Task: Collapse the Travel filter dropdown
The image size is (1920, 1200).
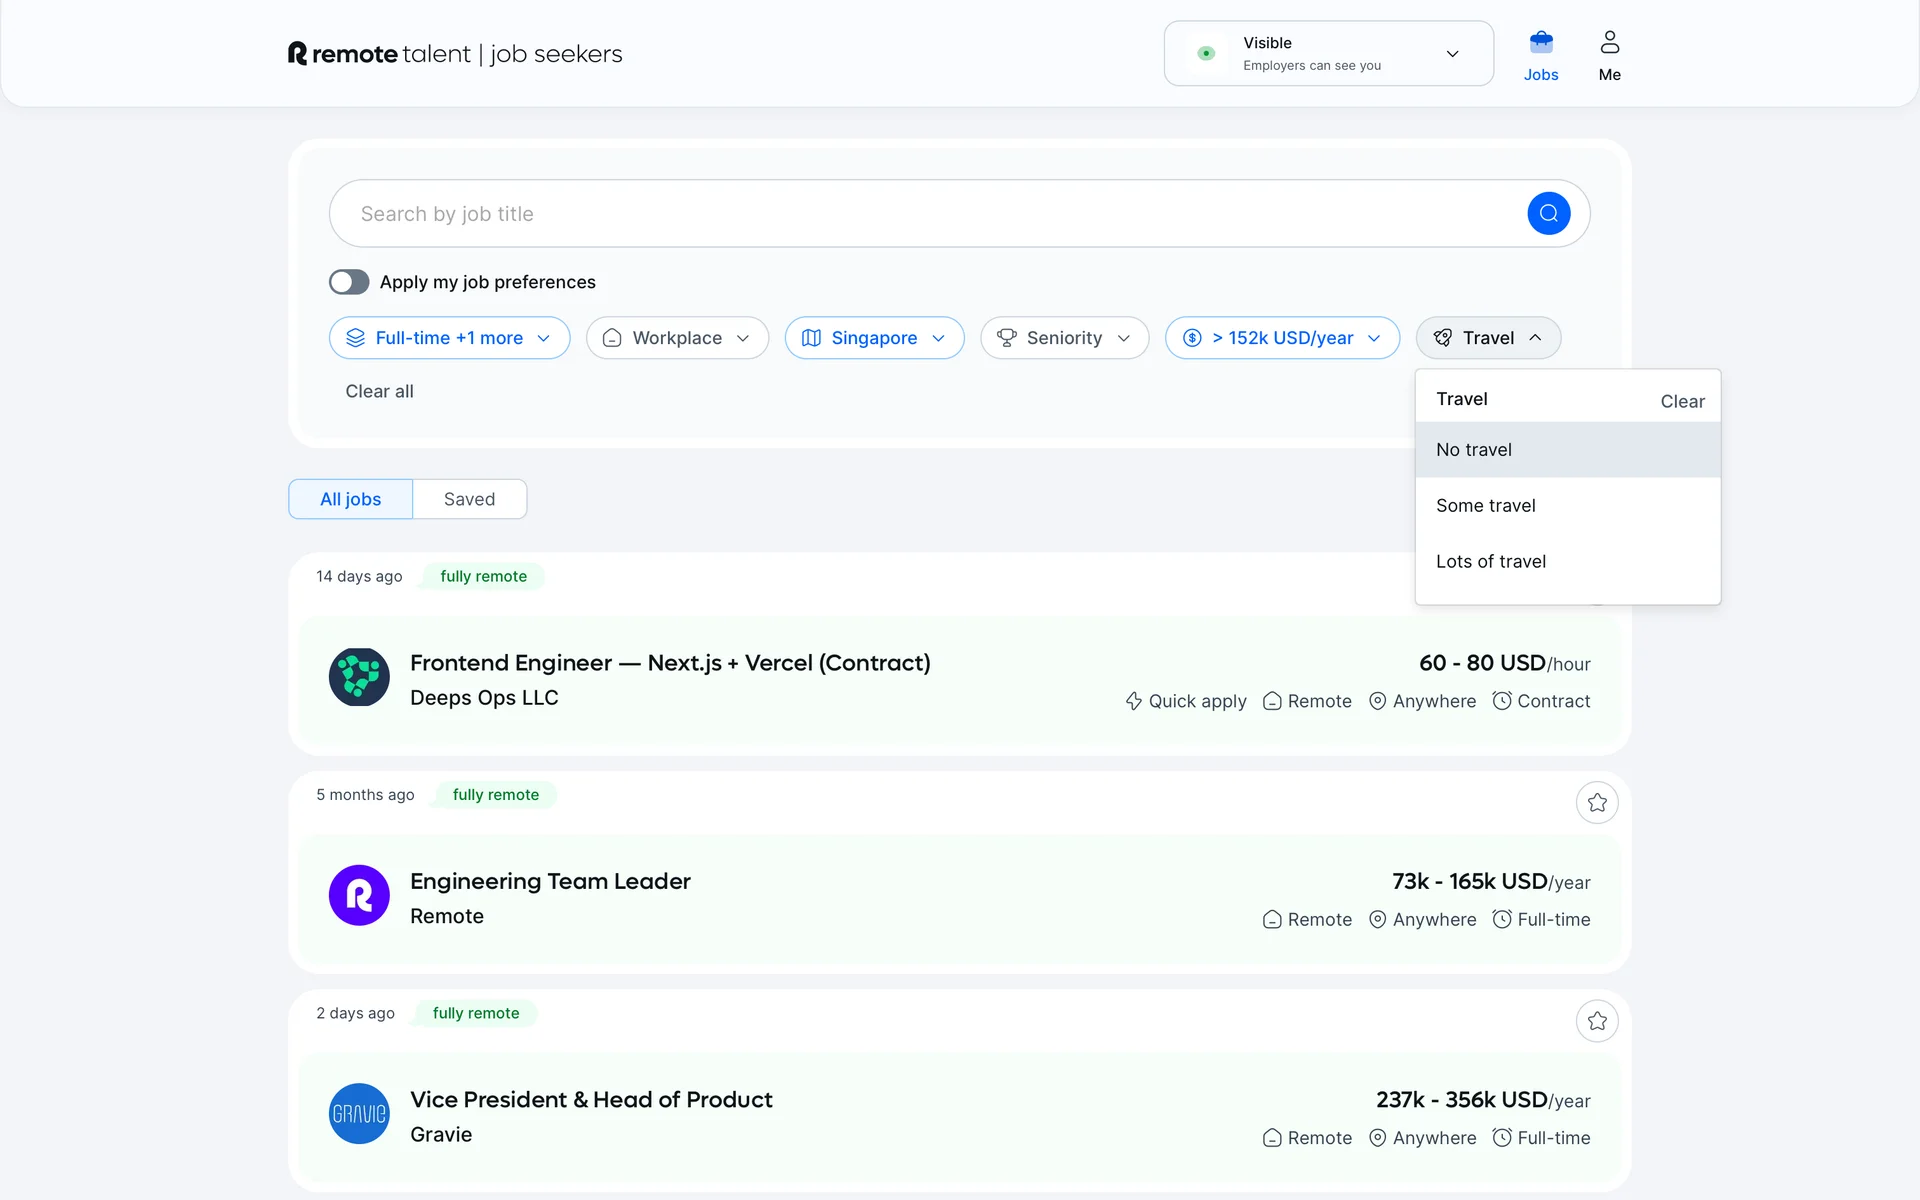Action: tap(1487, 338)
